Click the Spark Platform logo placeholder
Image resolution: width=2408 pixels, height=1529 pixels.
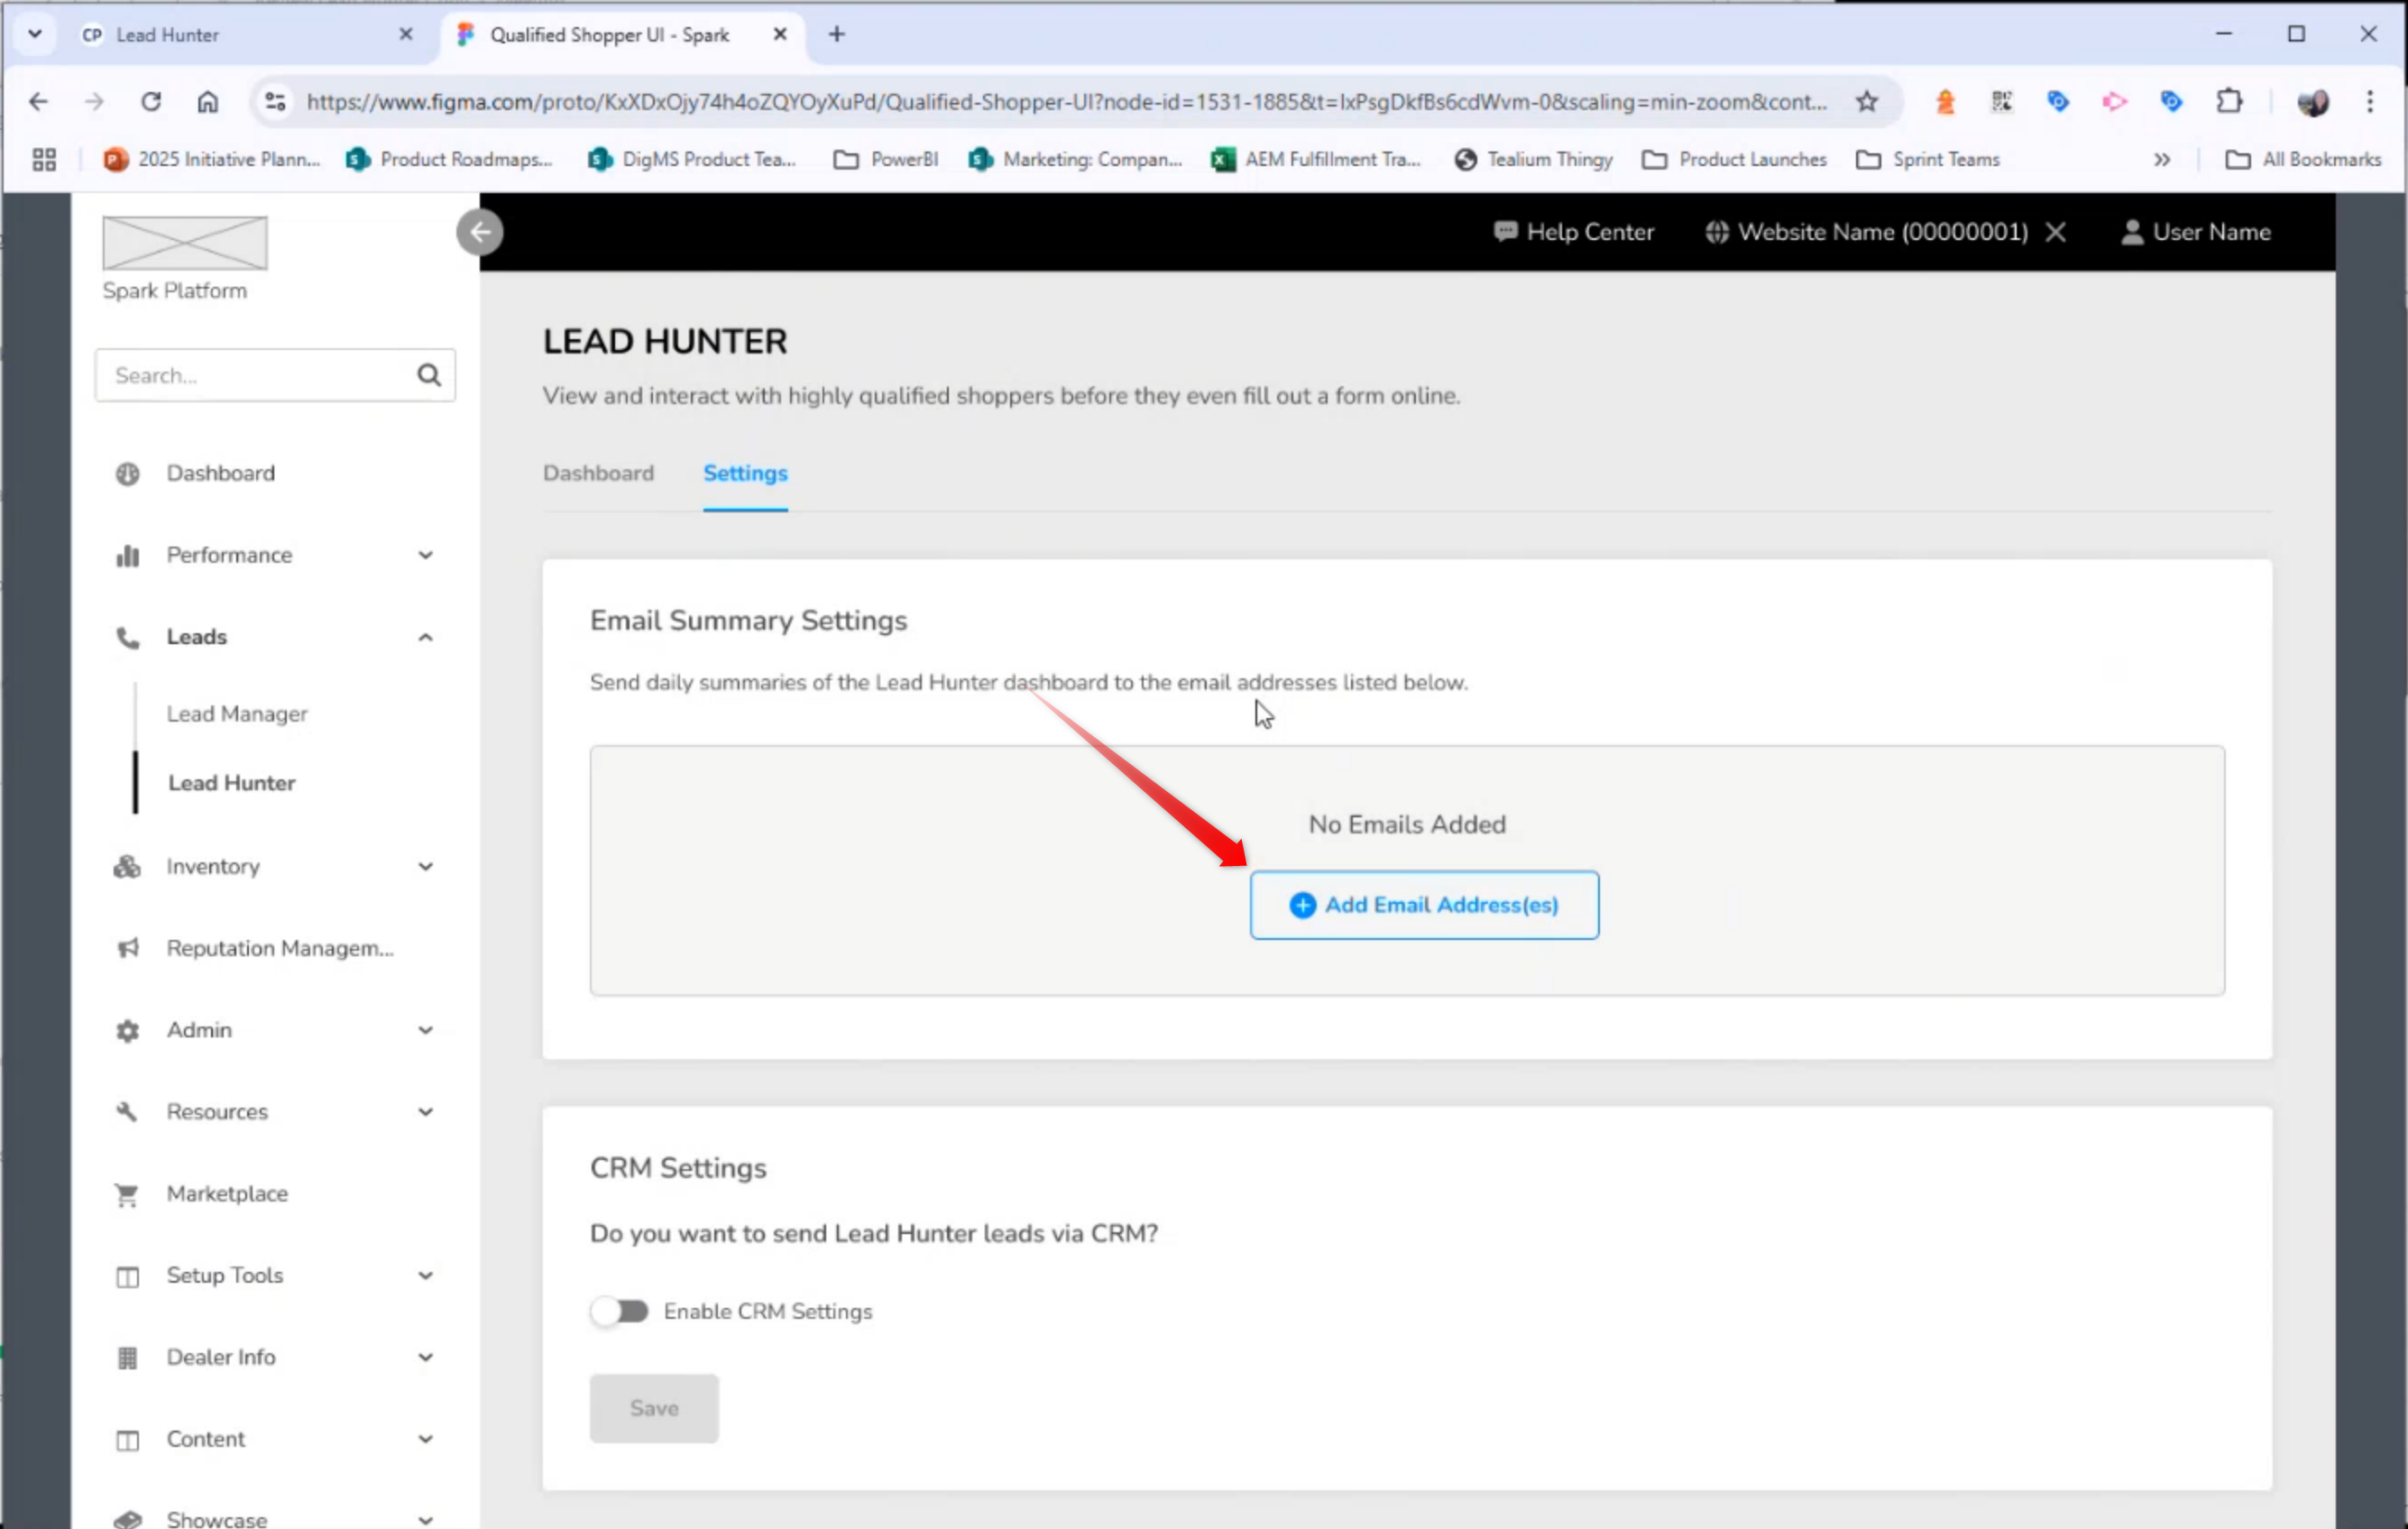point(185,243)
